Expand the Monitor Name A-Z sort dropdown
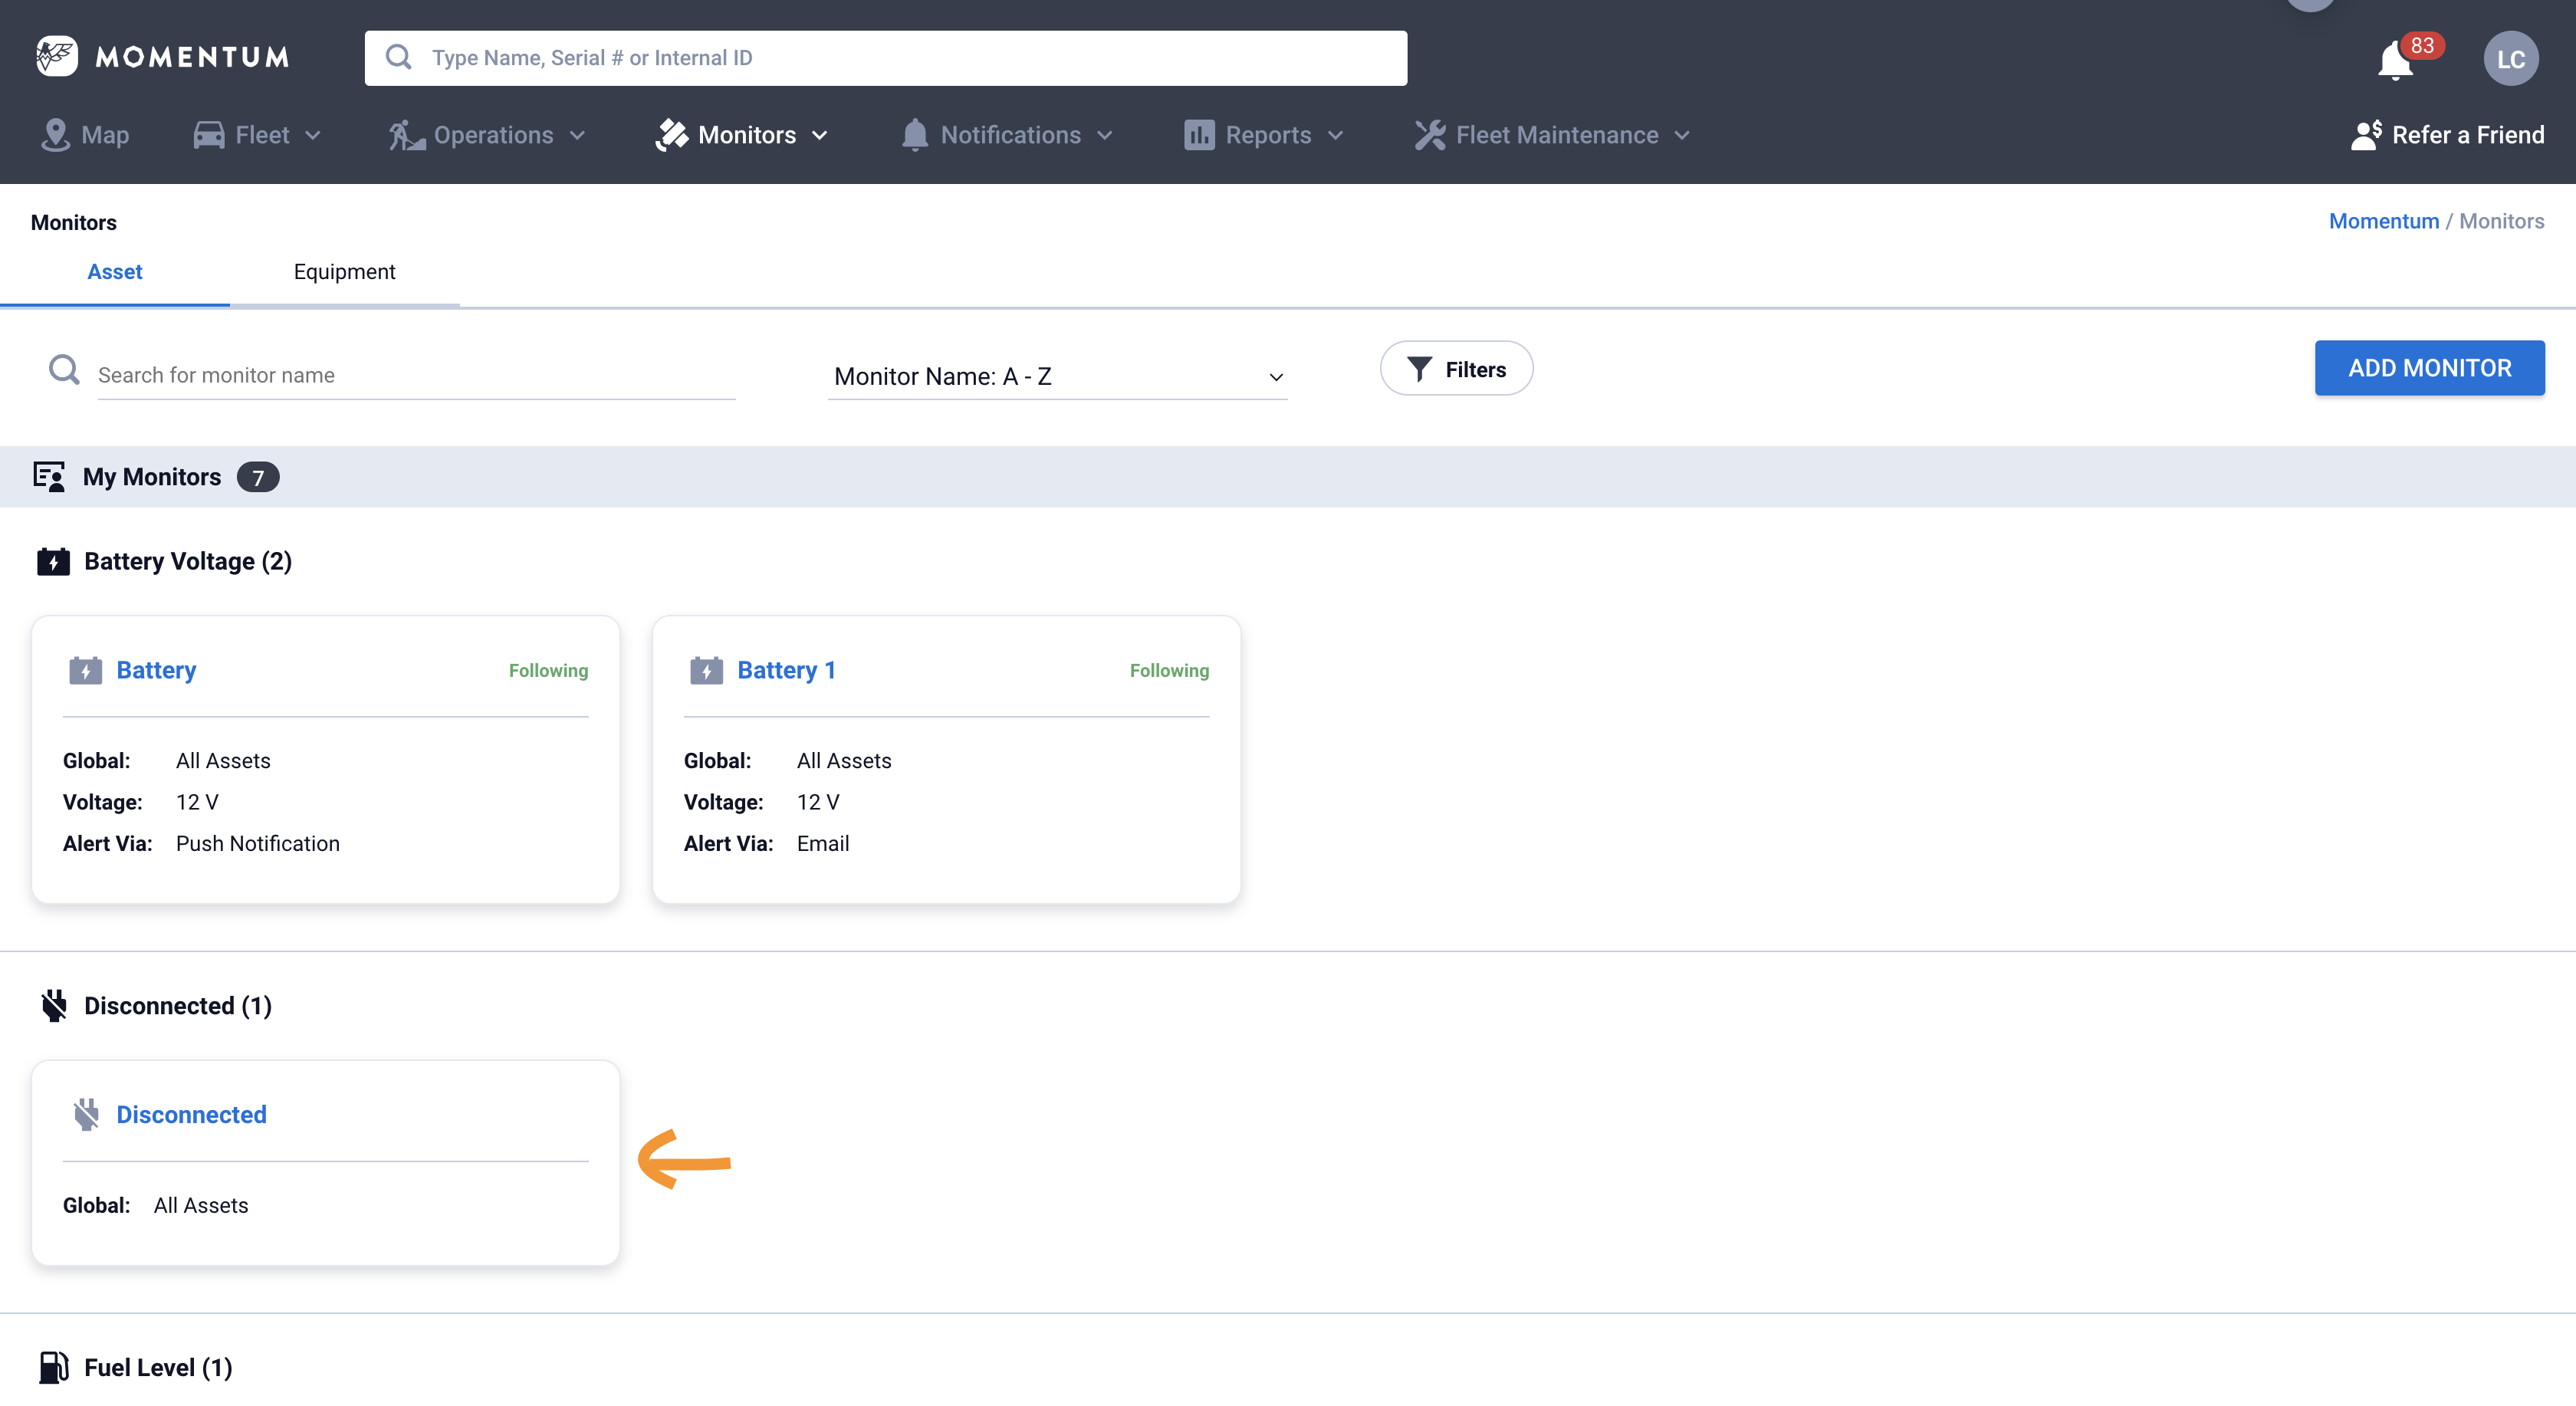The image size is (2576, 1406). [1057, 376]
